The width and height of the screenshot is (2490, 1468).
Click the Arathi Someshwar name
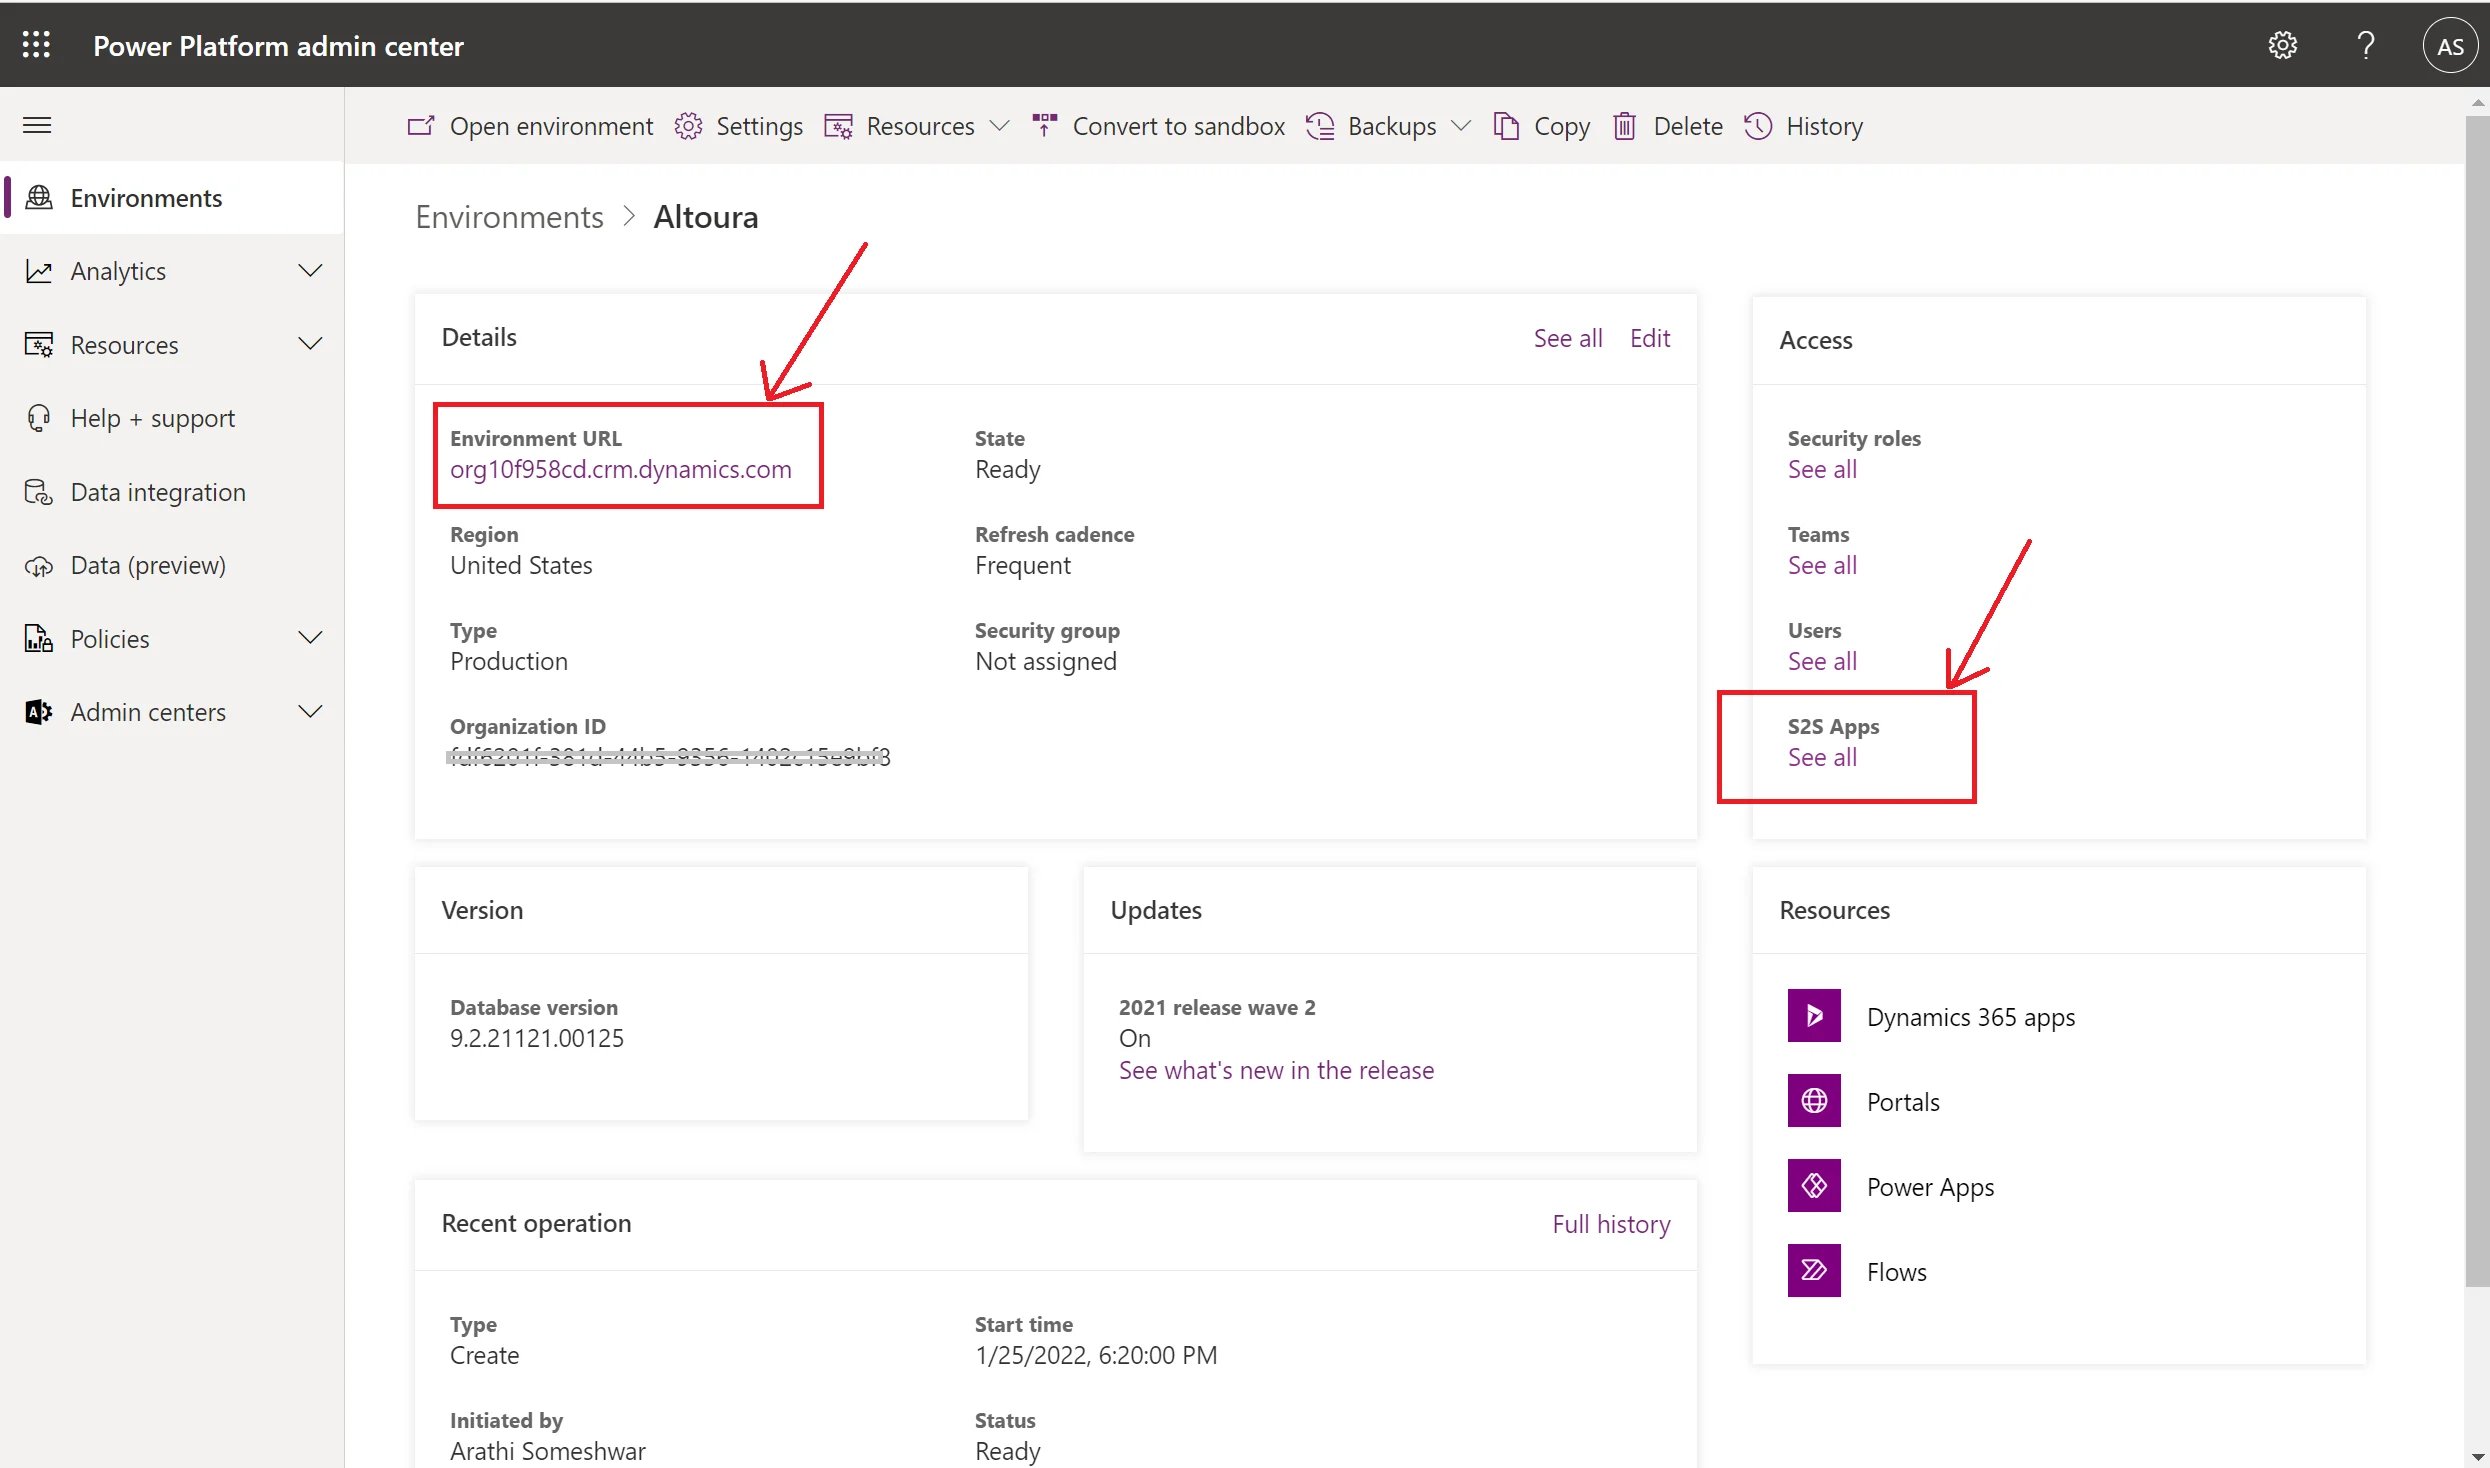coord(547,1451)
